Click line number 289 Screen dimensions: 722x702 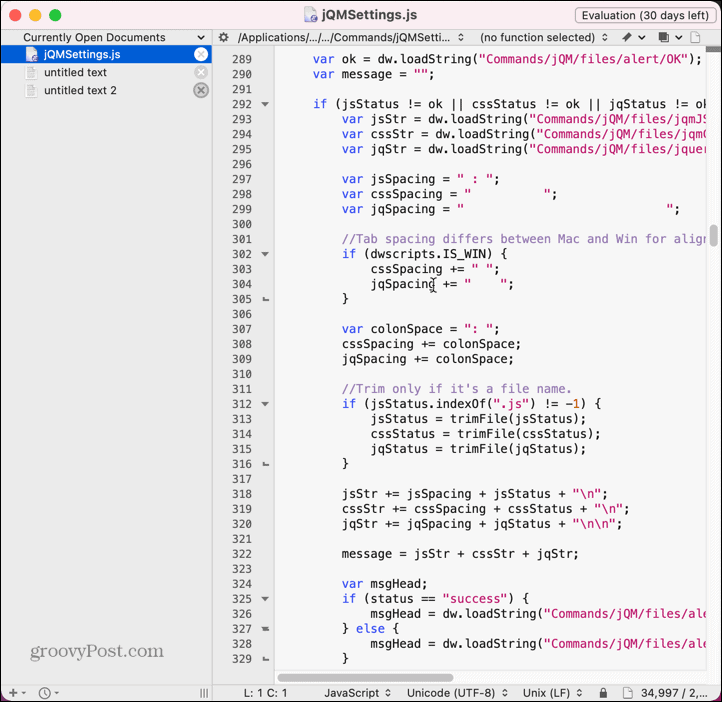tap(242, 59)
